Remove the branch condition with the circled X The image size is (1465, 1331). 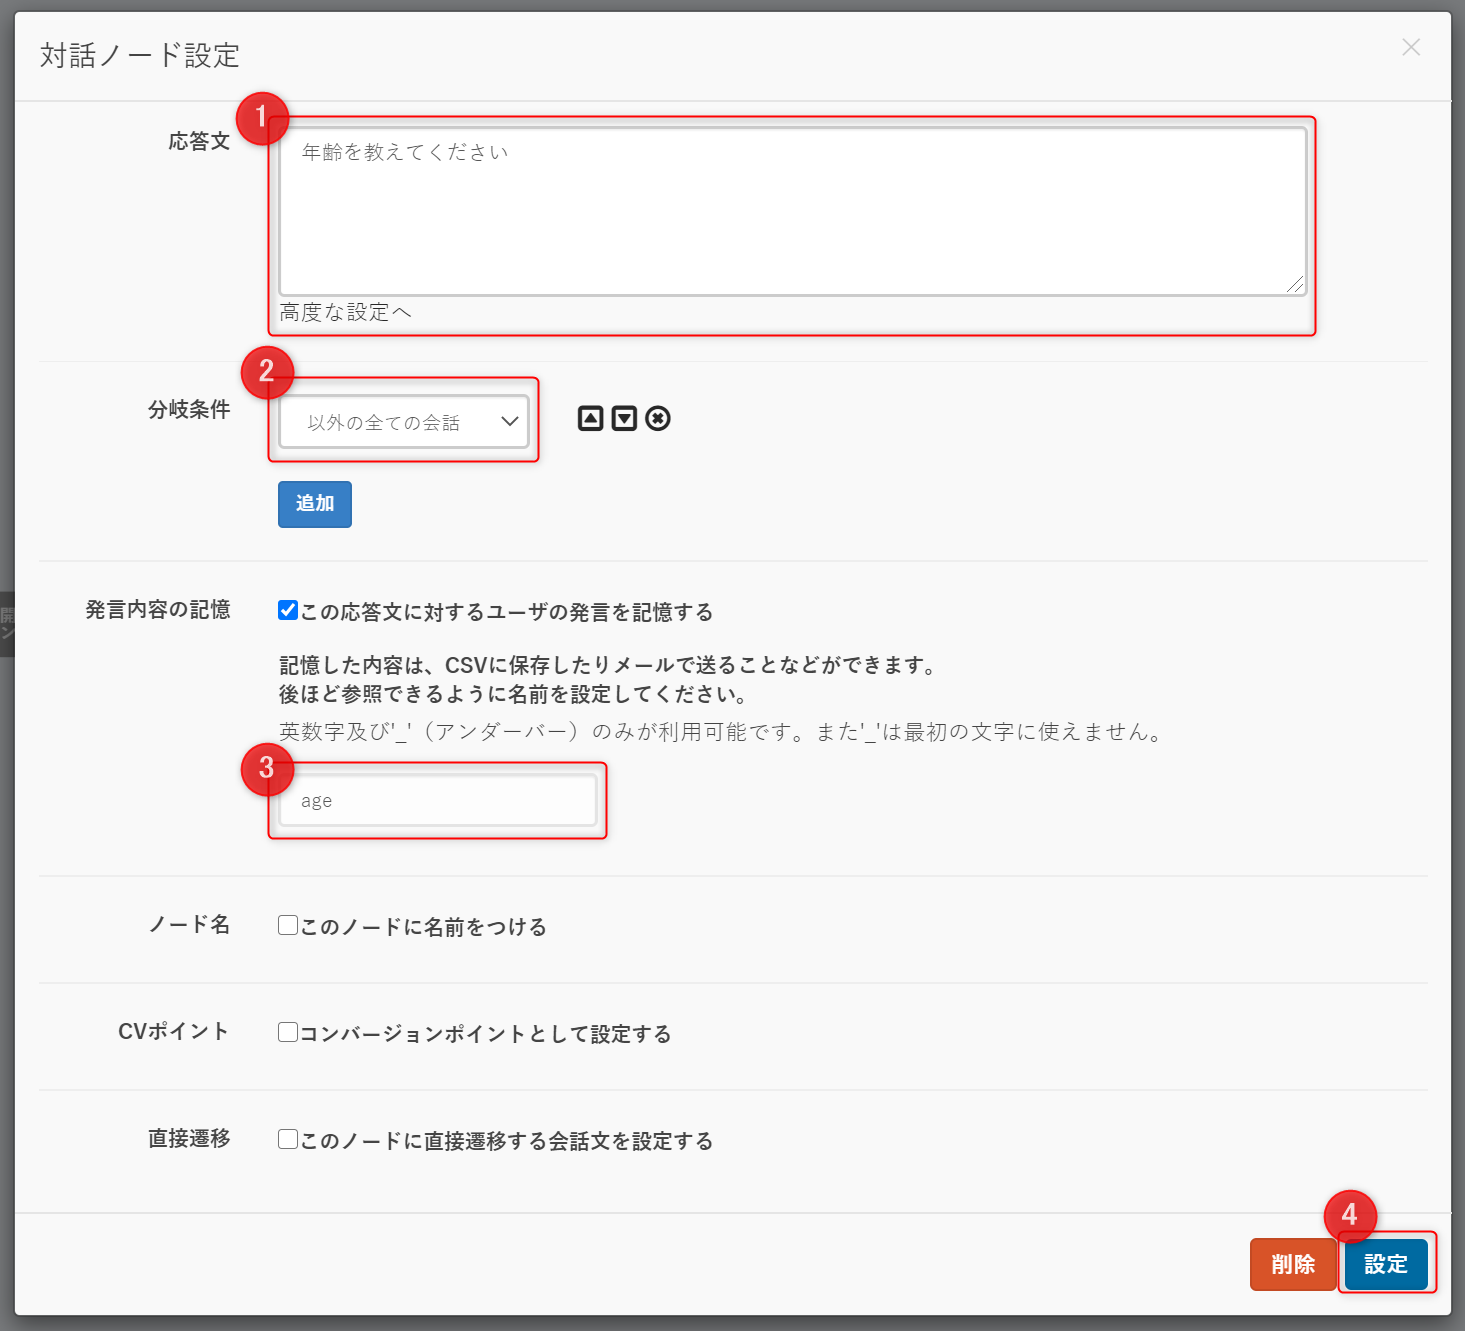point(658,418)
